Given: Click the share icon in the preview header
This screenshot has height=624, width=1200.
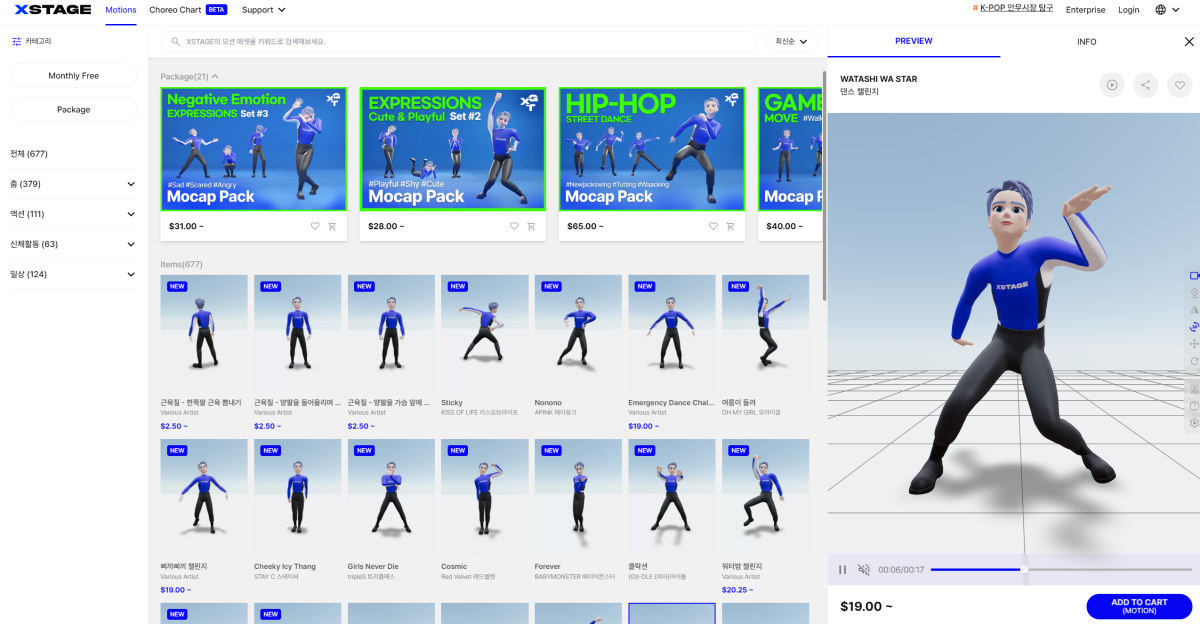Looking at the screenshot, I should [1146, 85].
